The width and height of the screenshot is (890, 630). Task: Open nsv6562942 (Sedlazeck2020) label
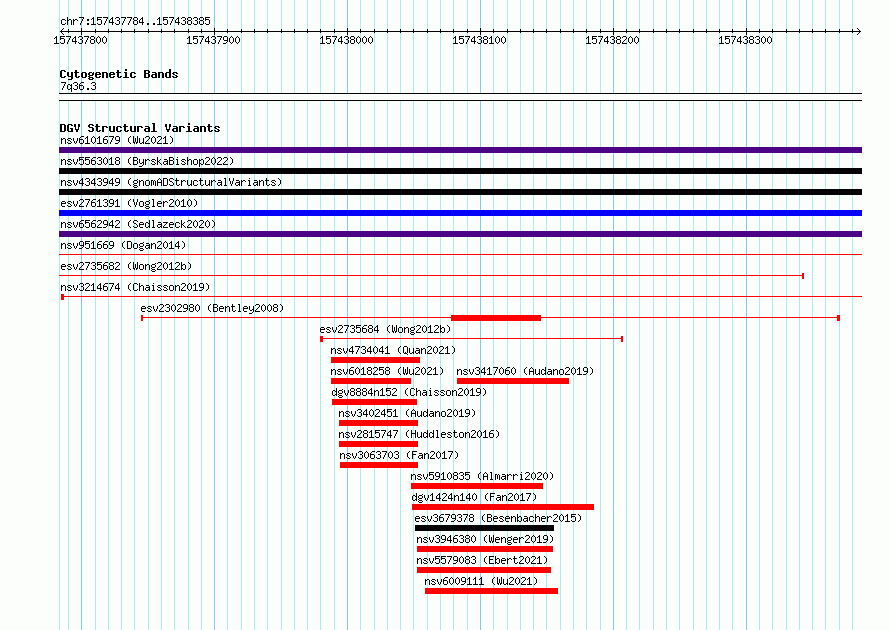(x=138, y=224)
